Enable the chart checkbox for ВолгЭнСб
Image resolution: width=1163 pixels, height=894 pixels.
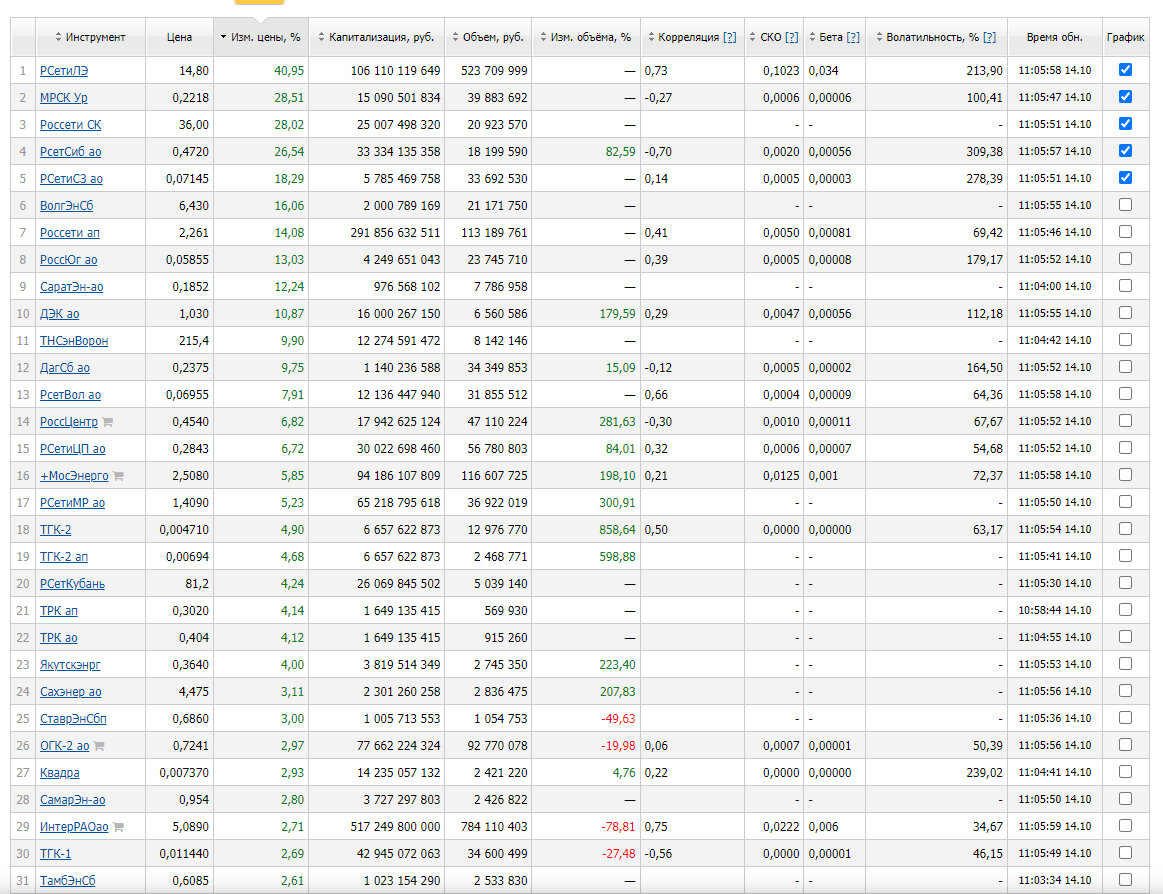(x=1125, y=205)
